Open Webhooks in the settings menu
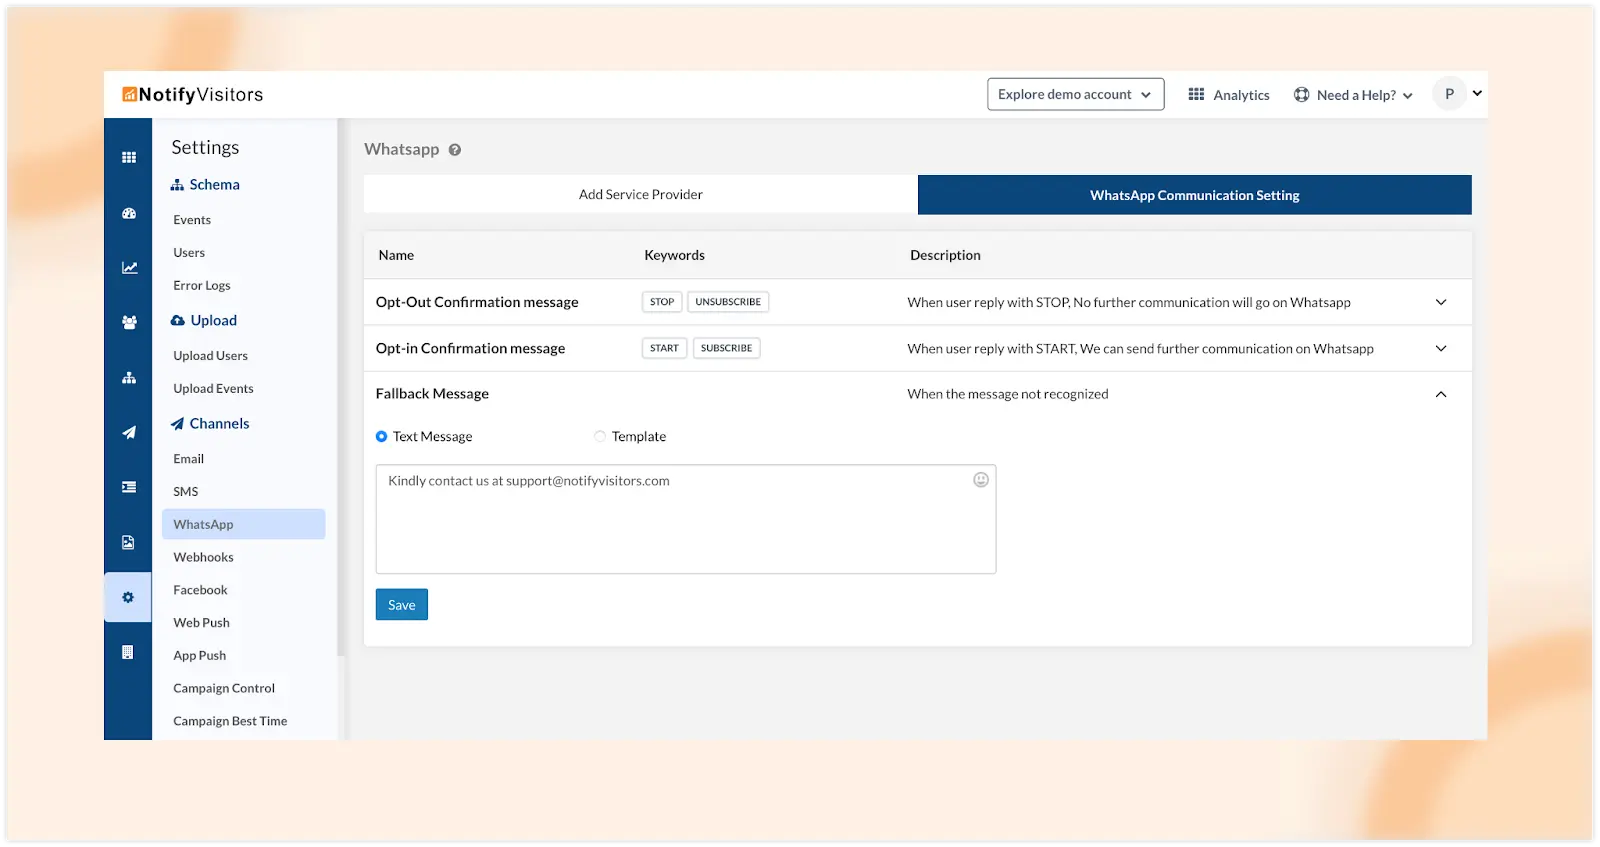Image resolution: width=1600 pixels, height=847 pixels. 203,558
